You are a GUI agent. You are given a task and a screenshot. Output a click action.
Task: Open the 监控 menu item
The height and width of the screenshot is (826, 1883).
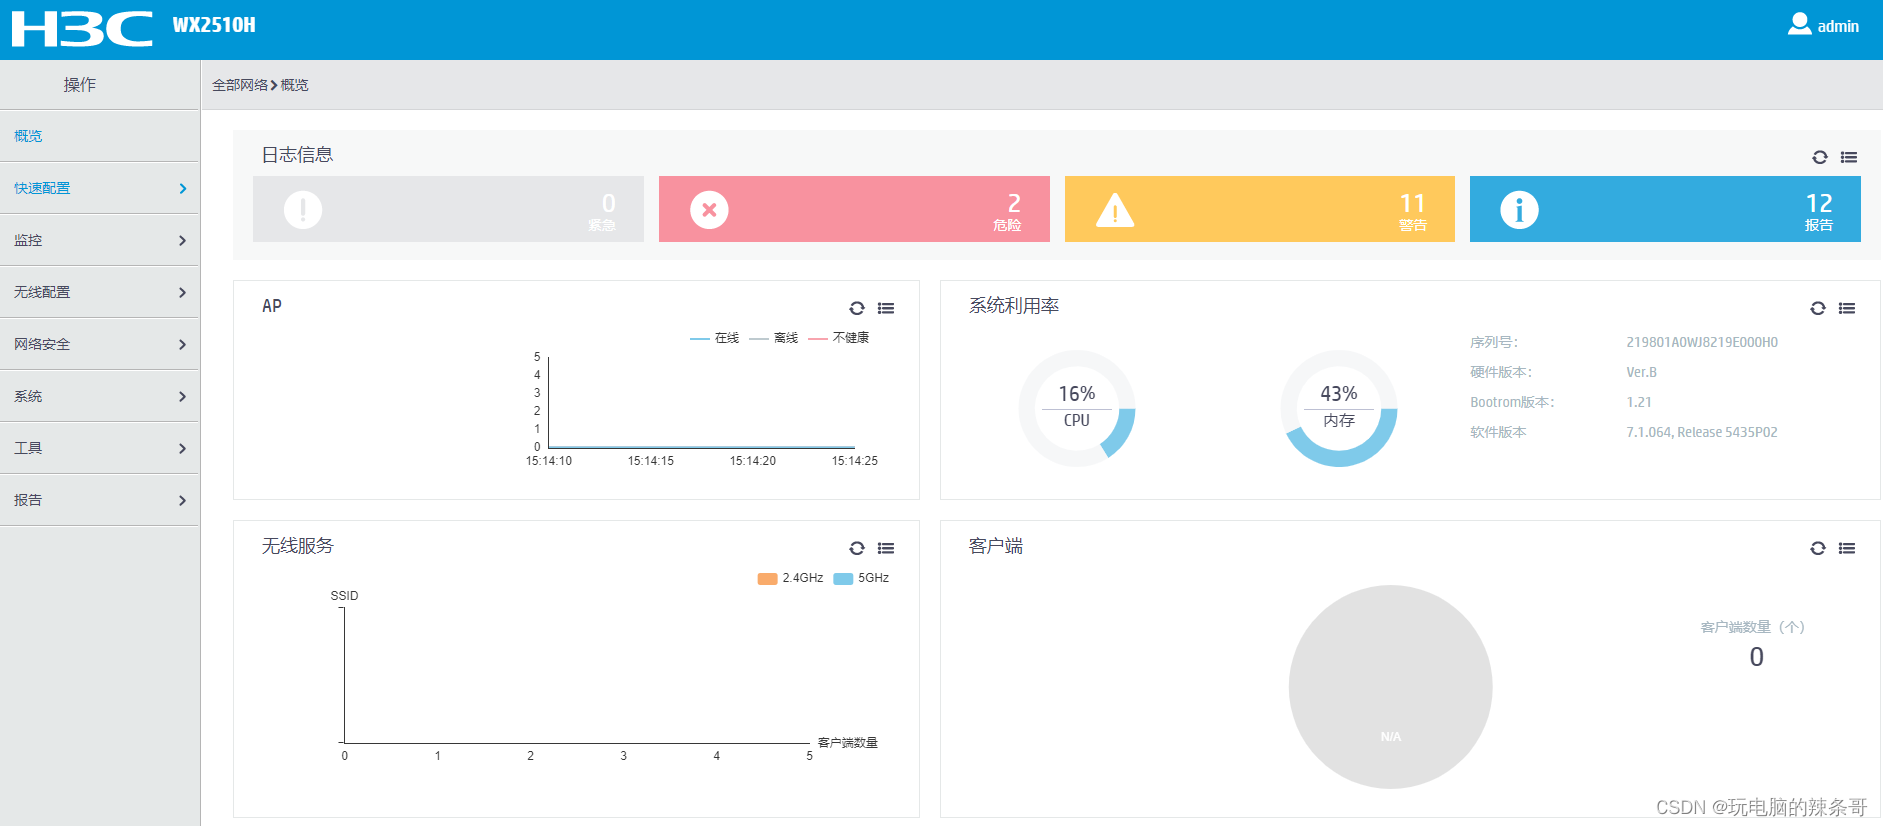[x=100, y=240]
